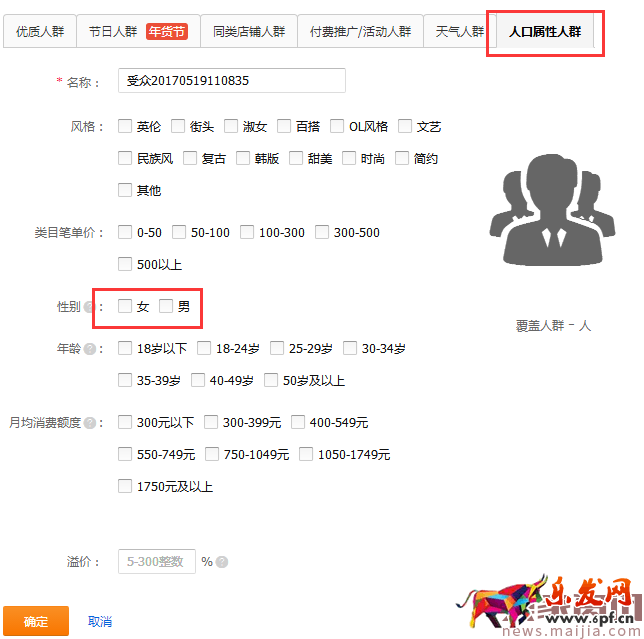Check the 女 gender checkbox
Image resolution: width=644 pixels, height=639 pixels.
click(125, 306)
